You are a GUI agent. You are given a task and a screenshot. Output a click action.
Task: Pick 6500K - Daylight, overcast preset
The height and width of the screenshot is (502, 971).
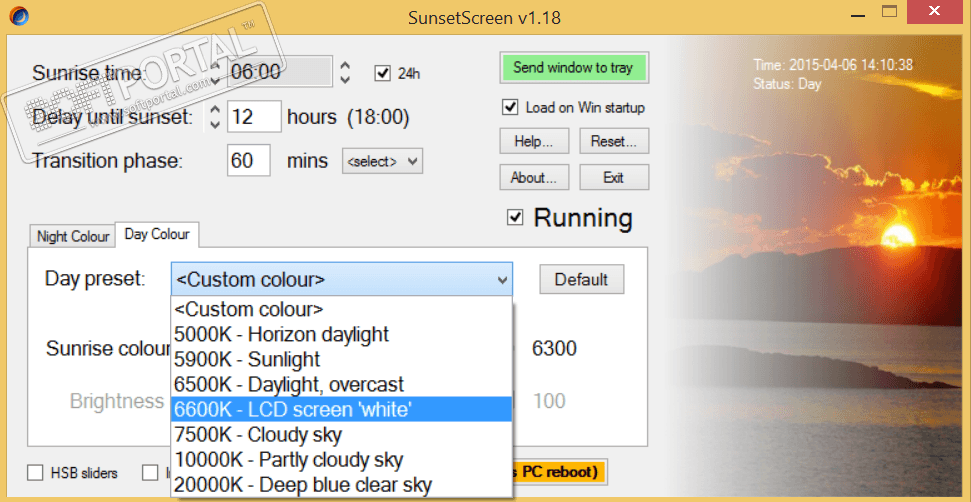tap(342, 384)
